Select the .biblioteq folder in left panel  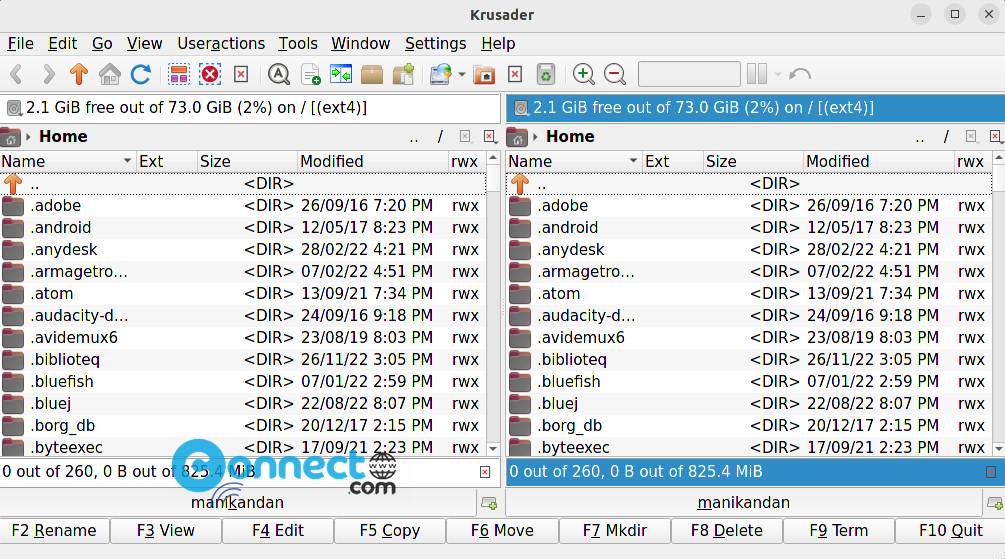click(243, 360)
